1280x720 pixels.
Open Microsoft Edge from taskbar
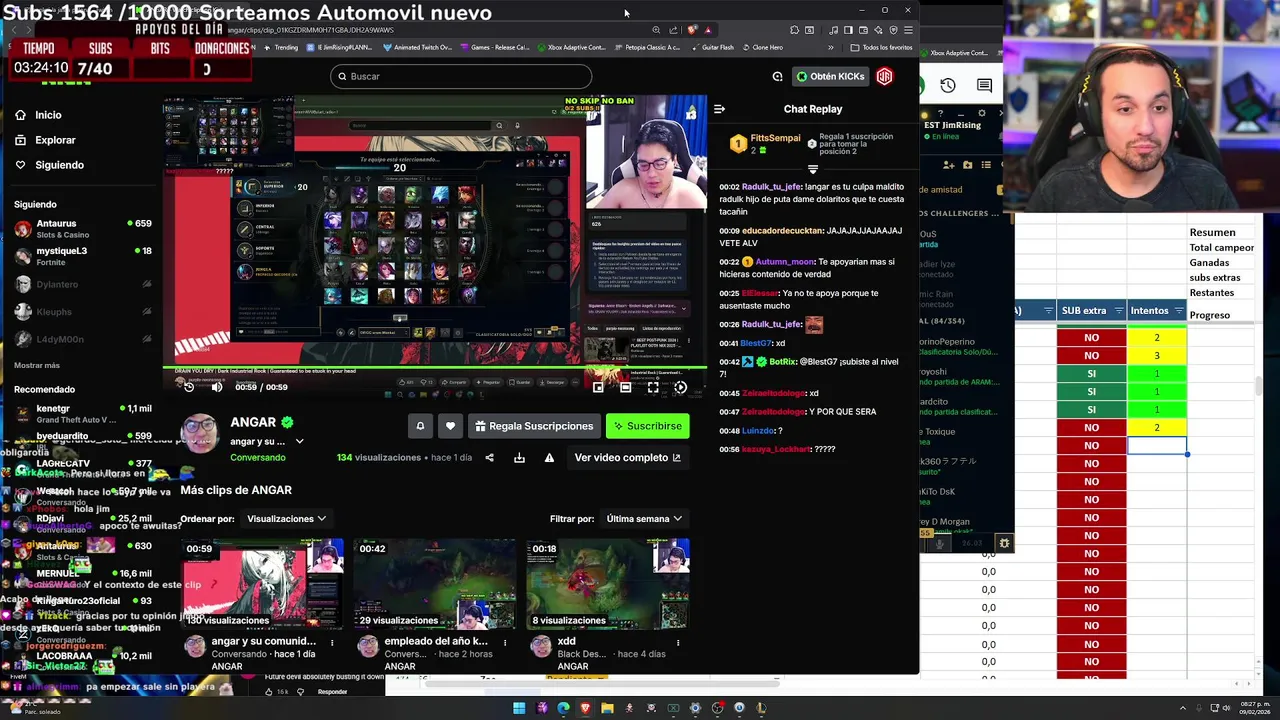coord(563,708)
